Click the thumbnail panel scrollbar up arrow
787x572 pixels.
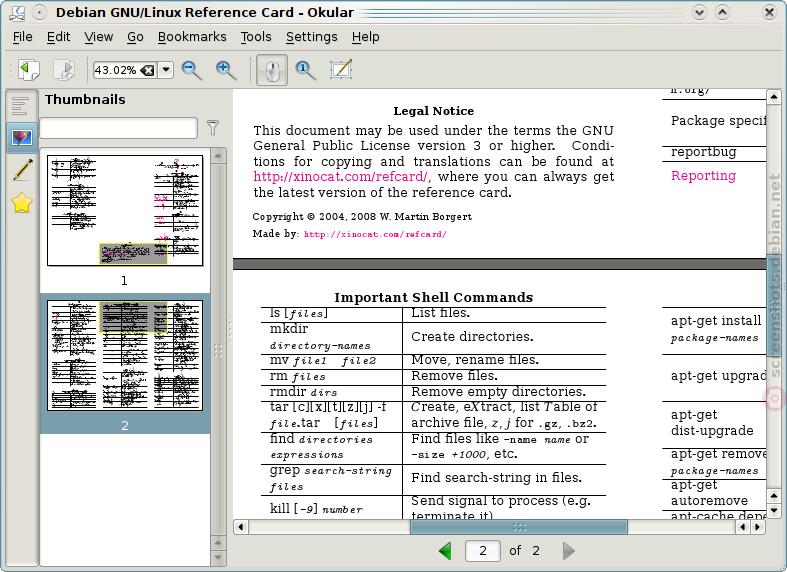coord(218,156)
